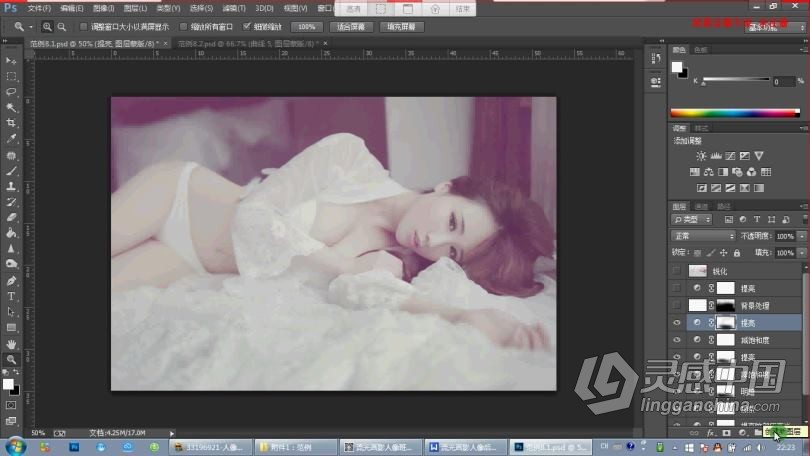This screenshot has height=456, width=810.
Task: Click the fill screen button
Action: click(401, 27)
